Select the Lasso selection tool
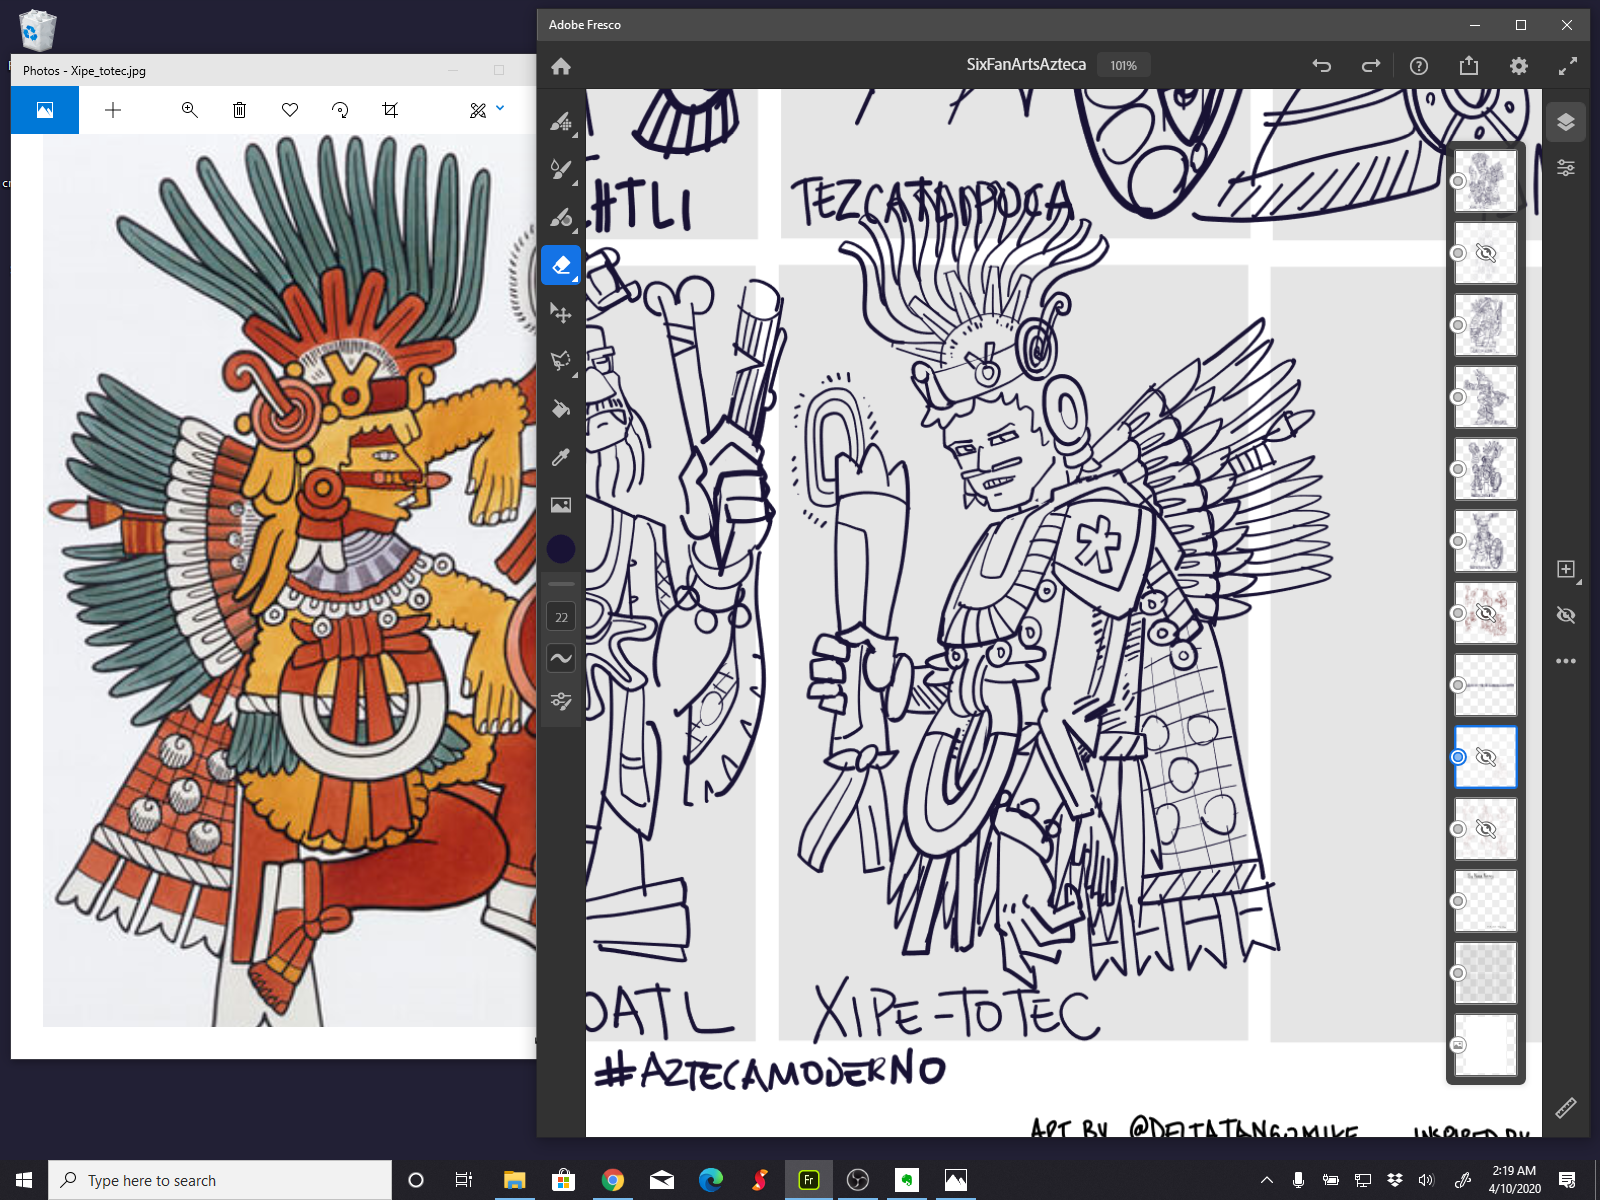This screenshot has height=1200, width=1600. (561, 360)
